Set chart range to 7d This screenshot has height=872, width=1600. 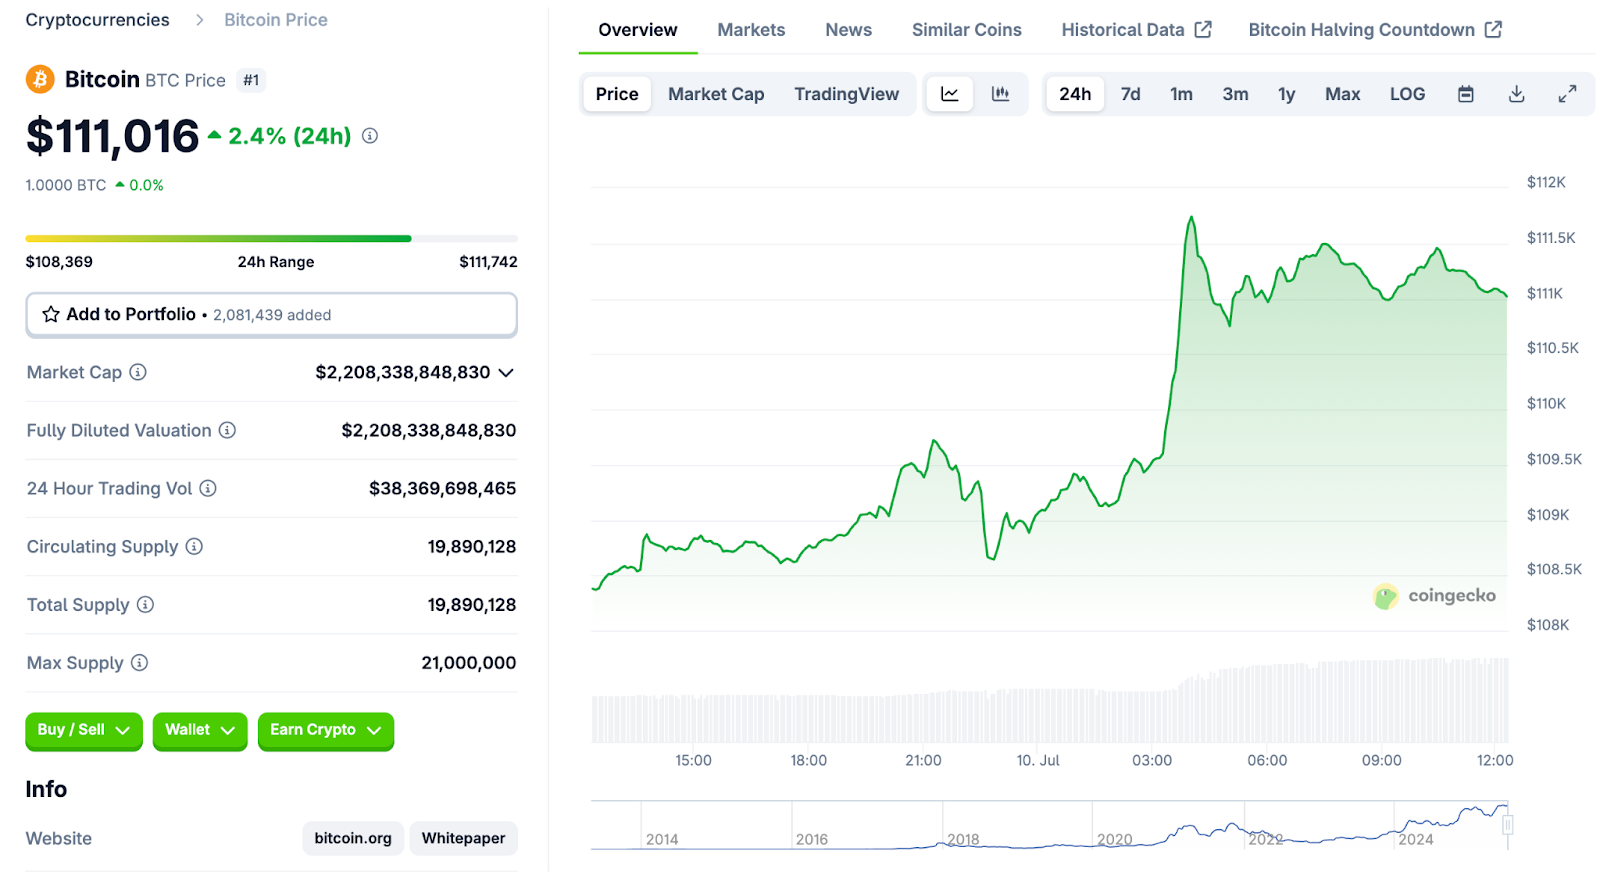click(1131, 94)
